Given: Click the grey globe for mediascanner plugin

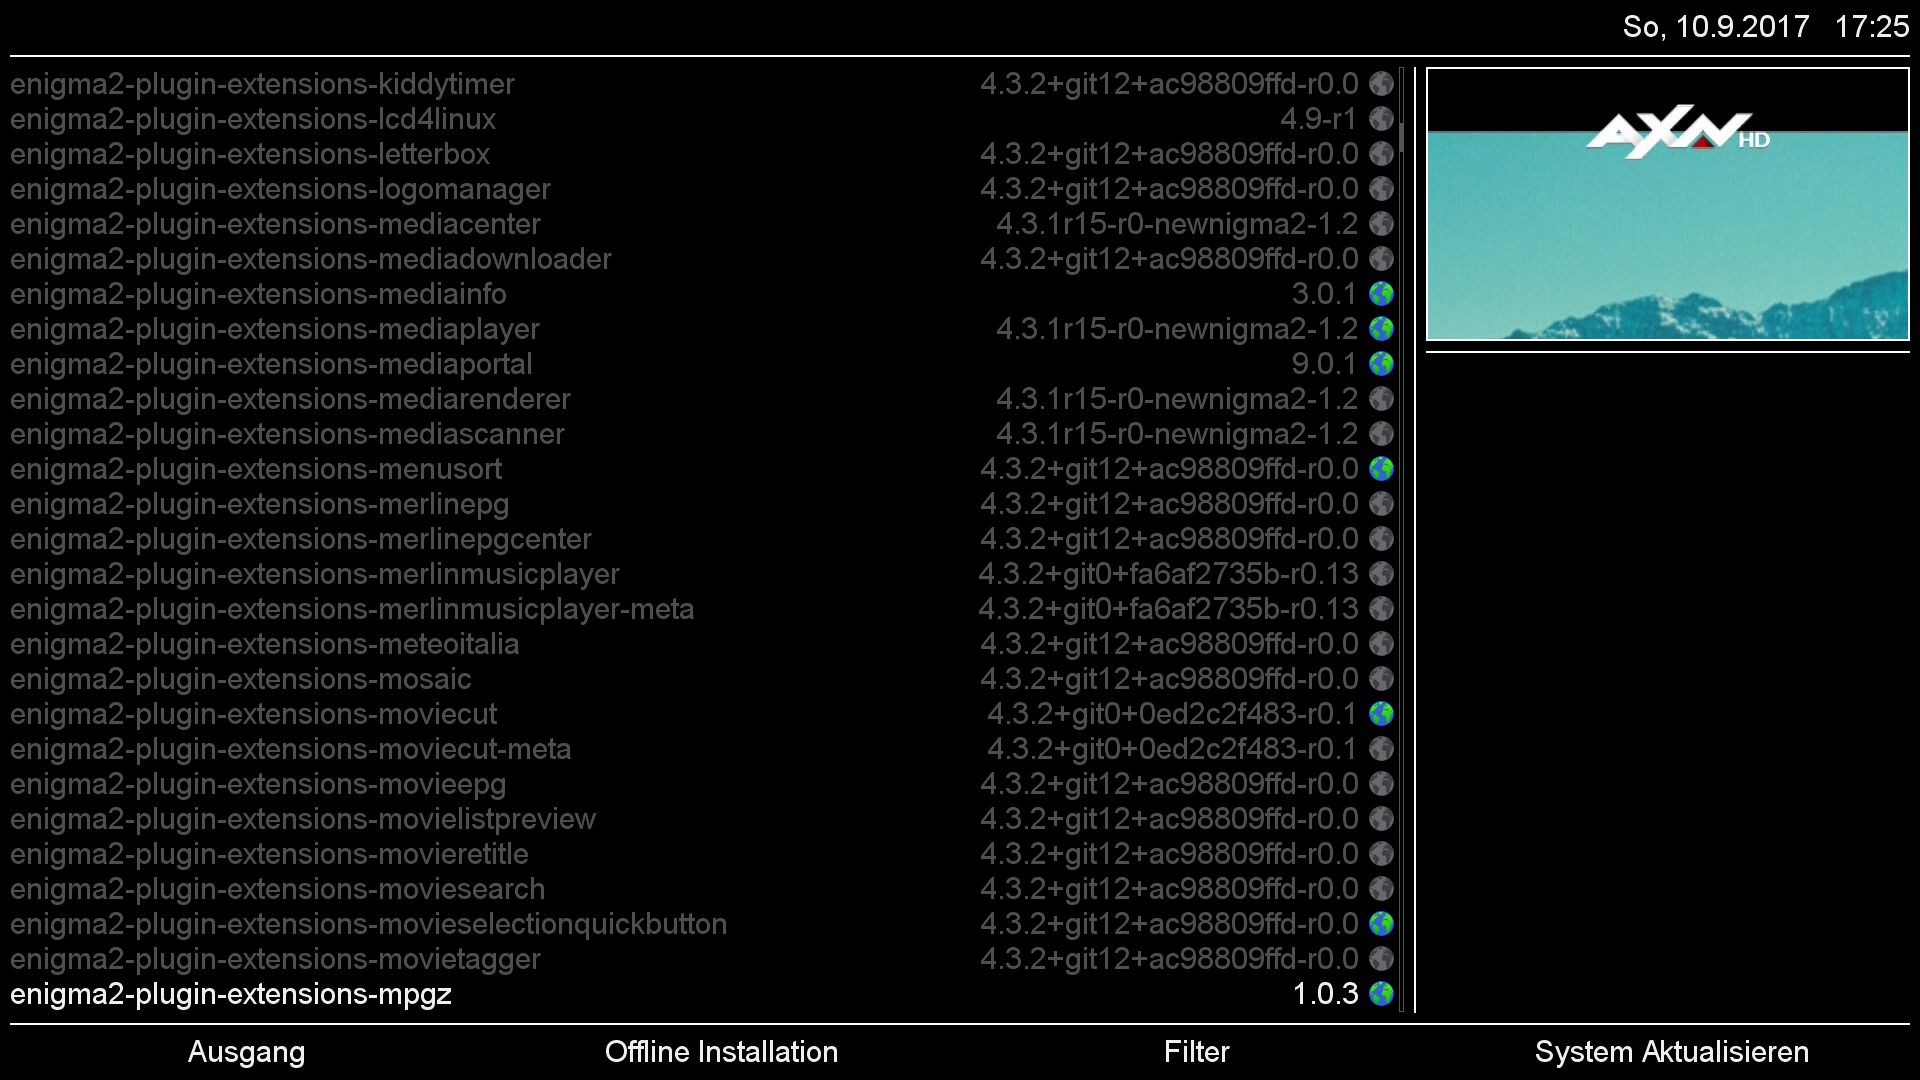Looking at the screenshot, I should pos(1381,434).
